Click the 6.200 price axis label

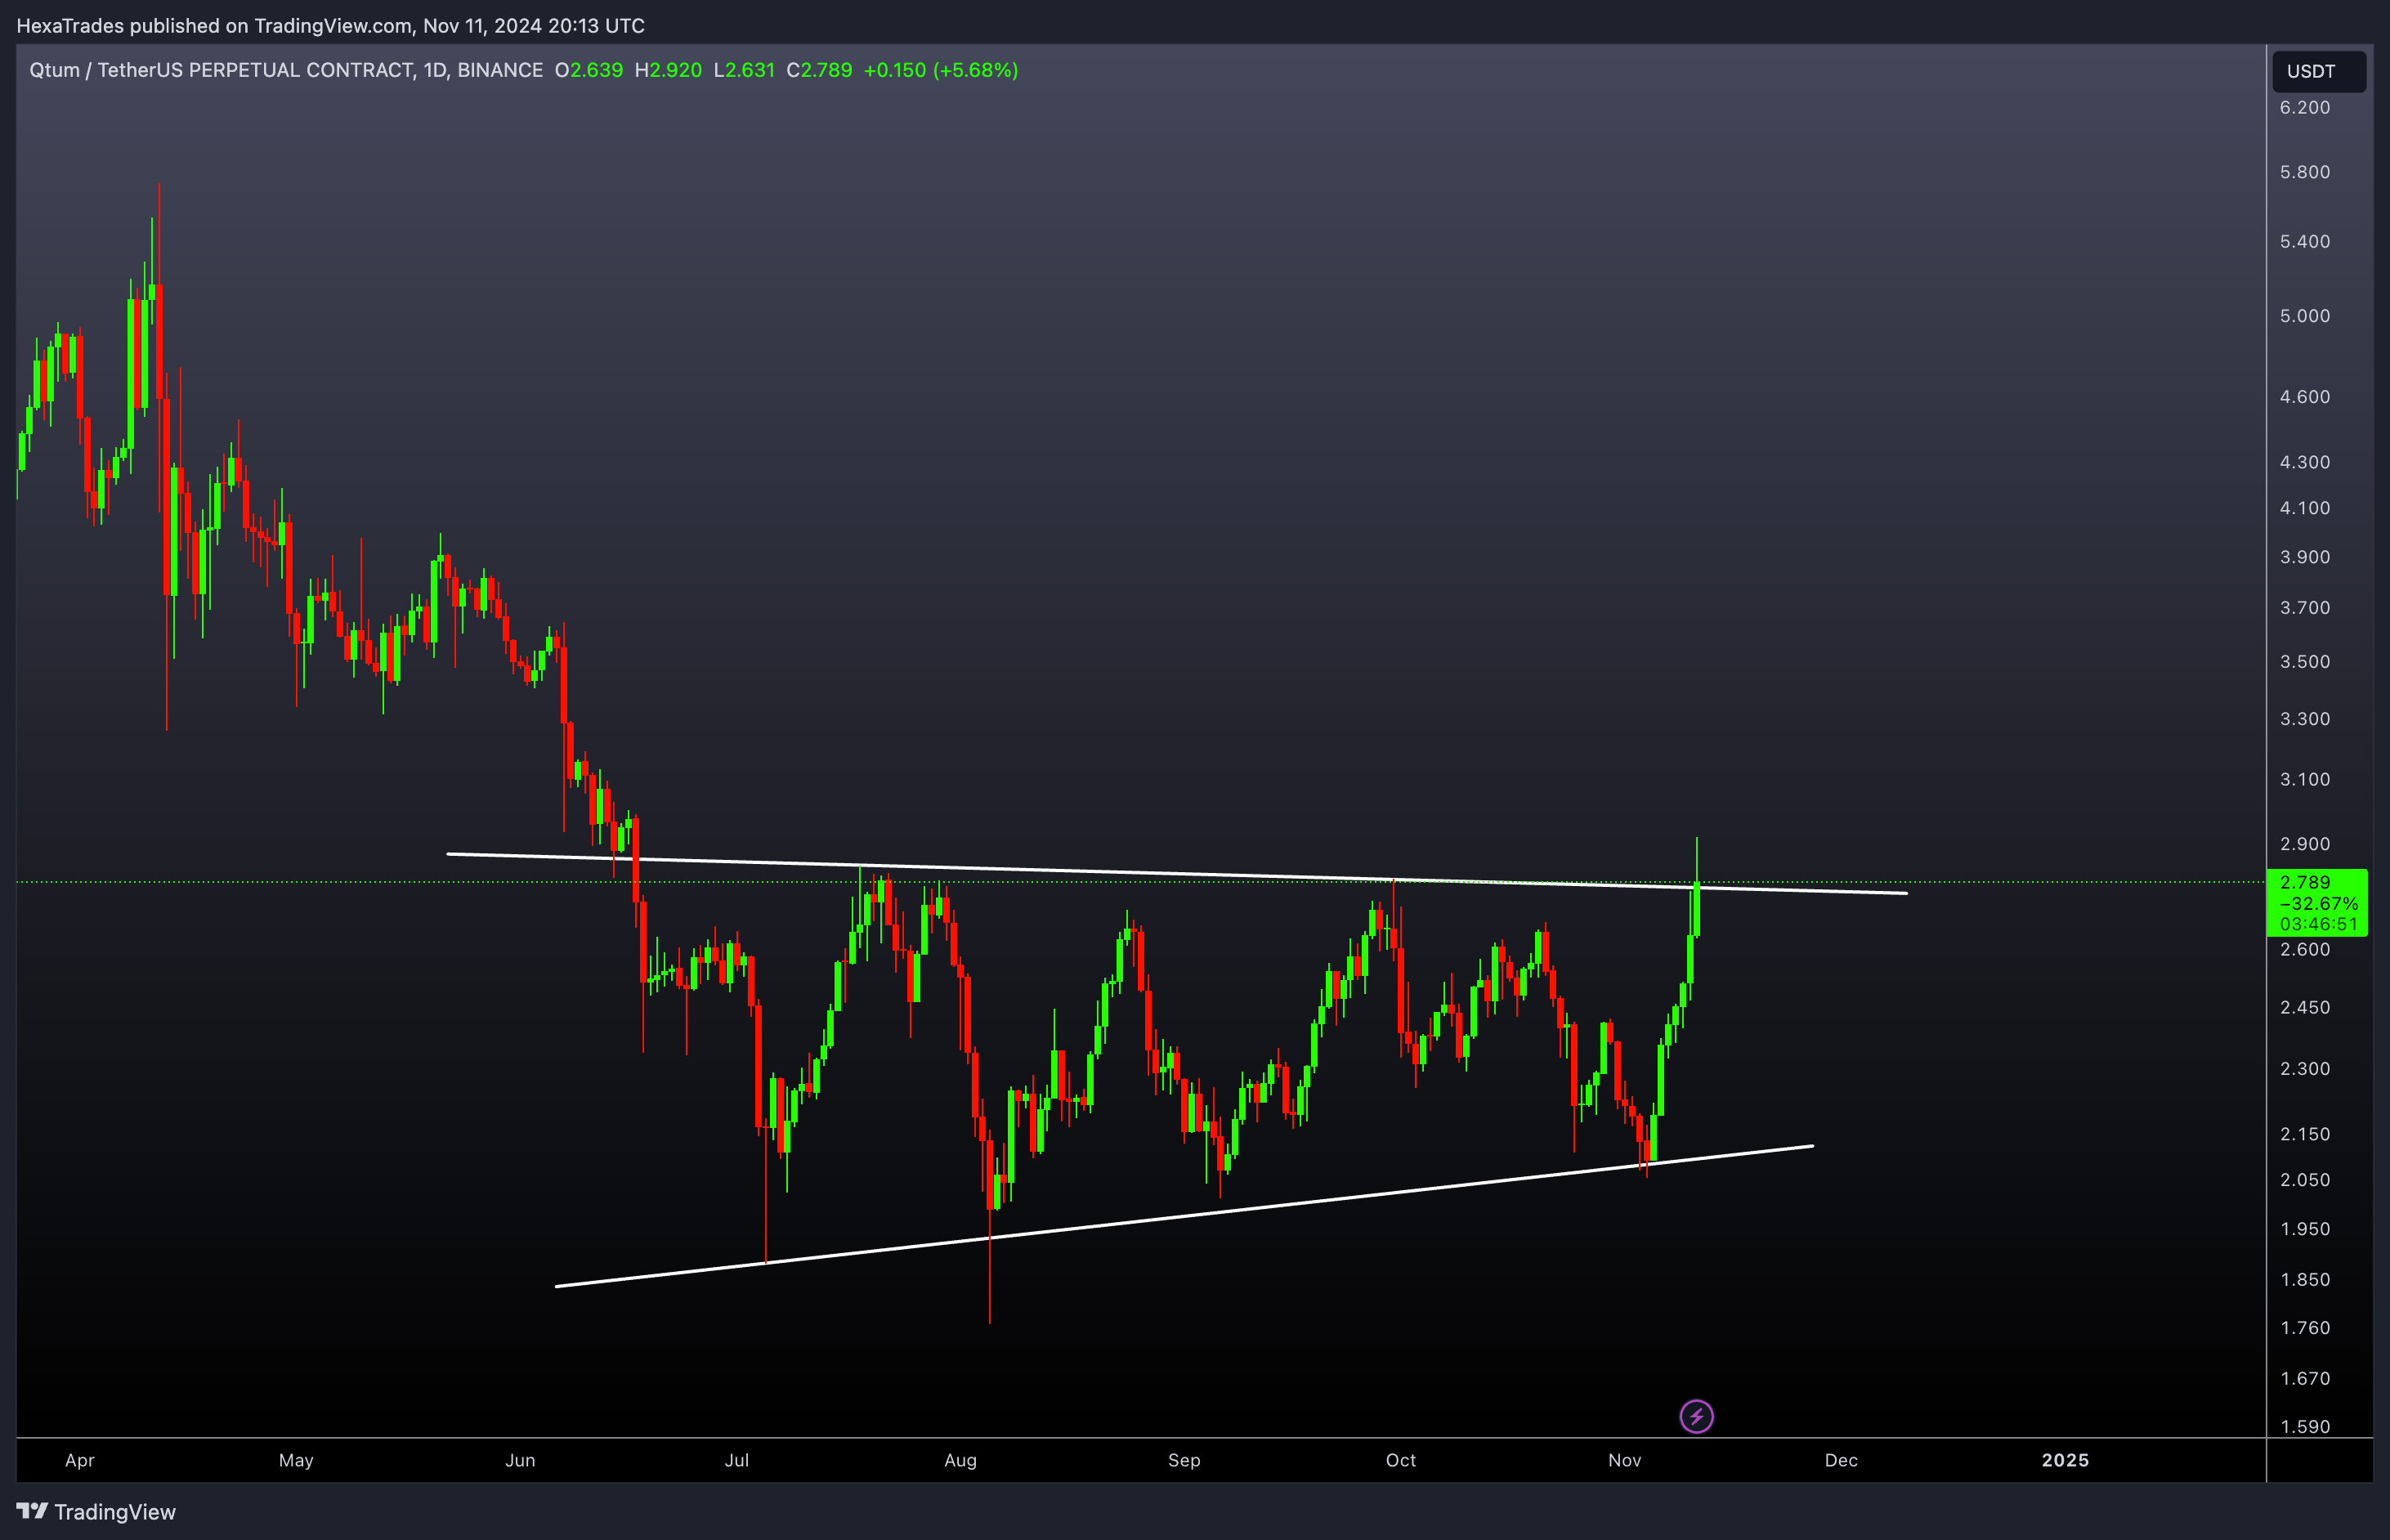(x=2304, y=108)
